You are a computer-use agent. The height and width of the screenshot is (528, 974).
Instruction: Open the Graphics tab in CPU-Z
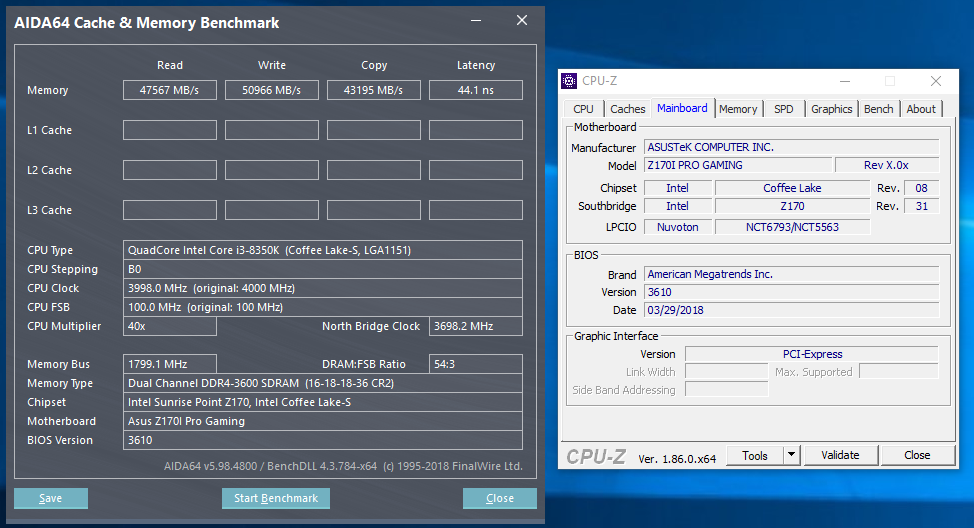pyautogui.click(x=832, y=109)
